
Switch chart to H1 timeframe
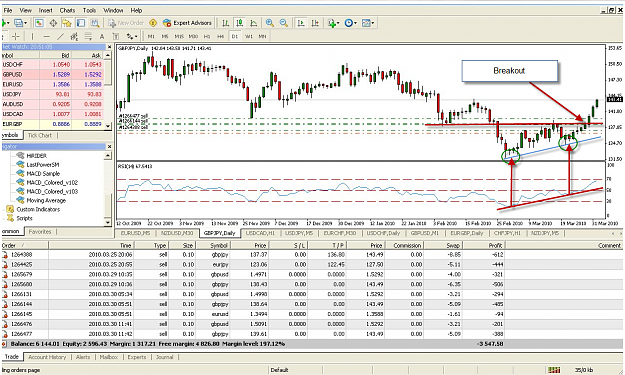[x=207, y=36]
